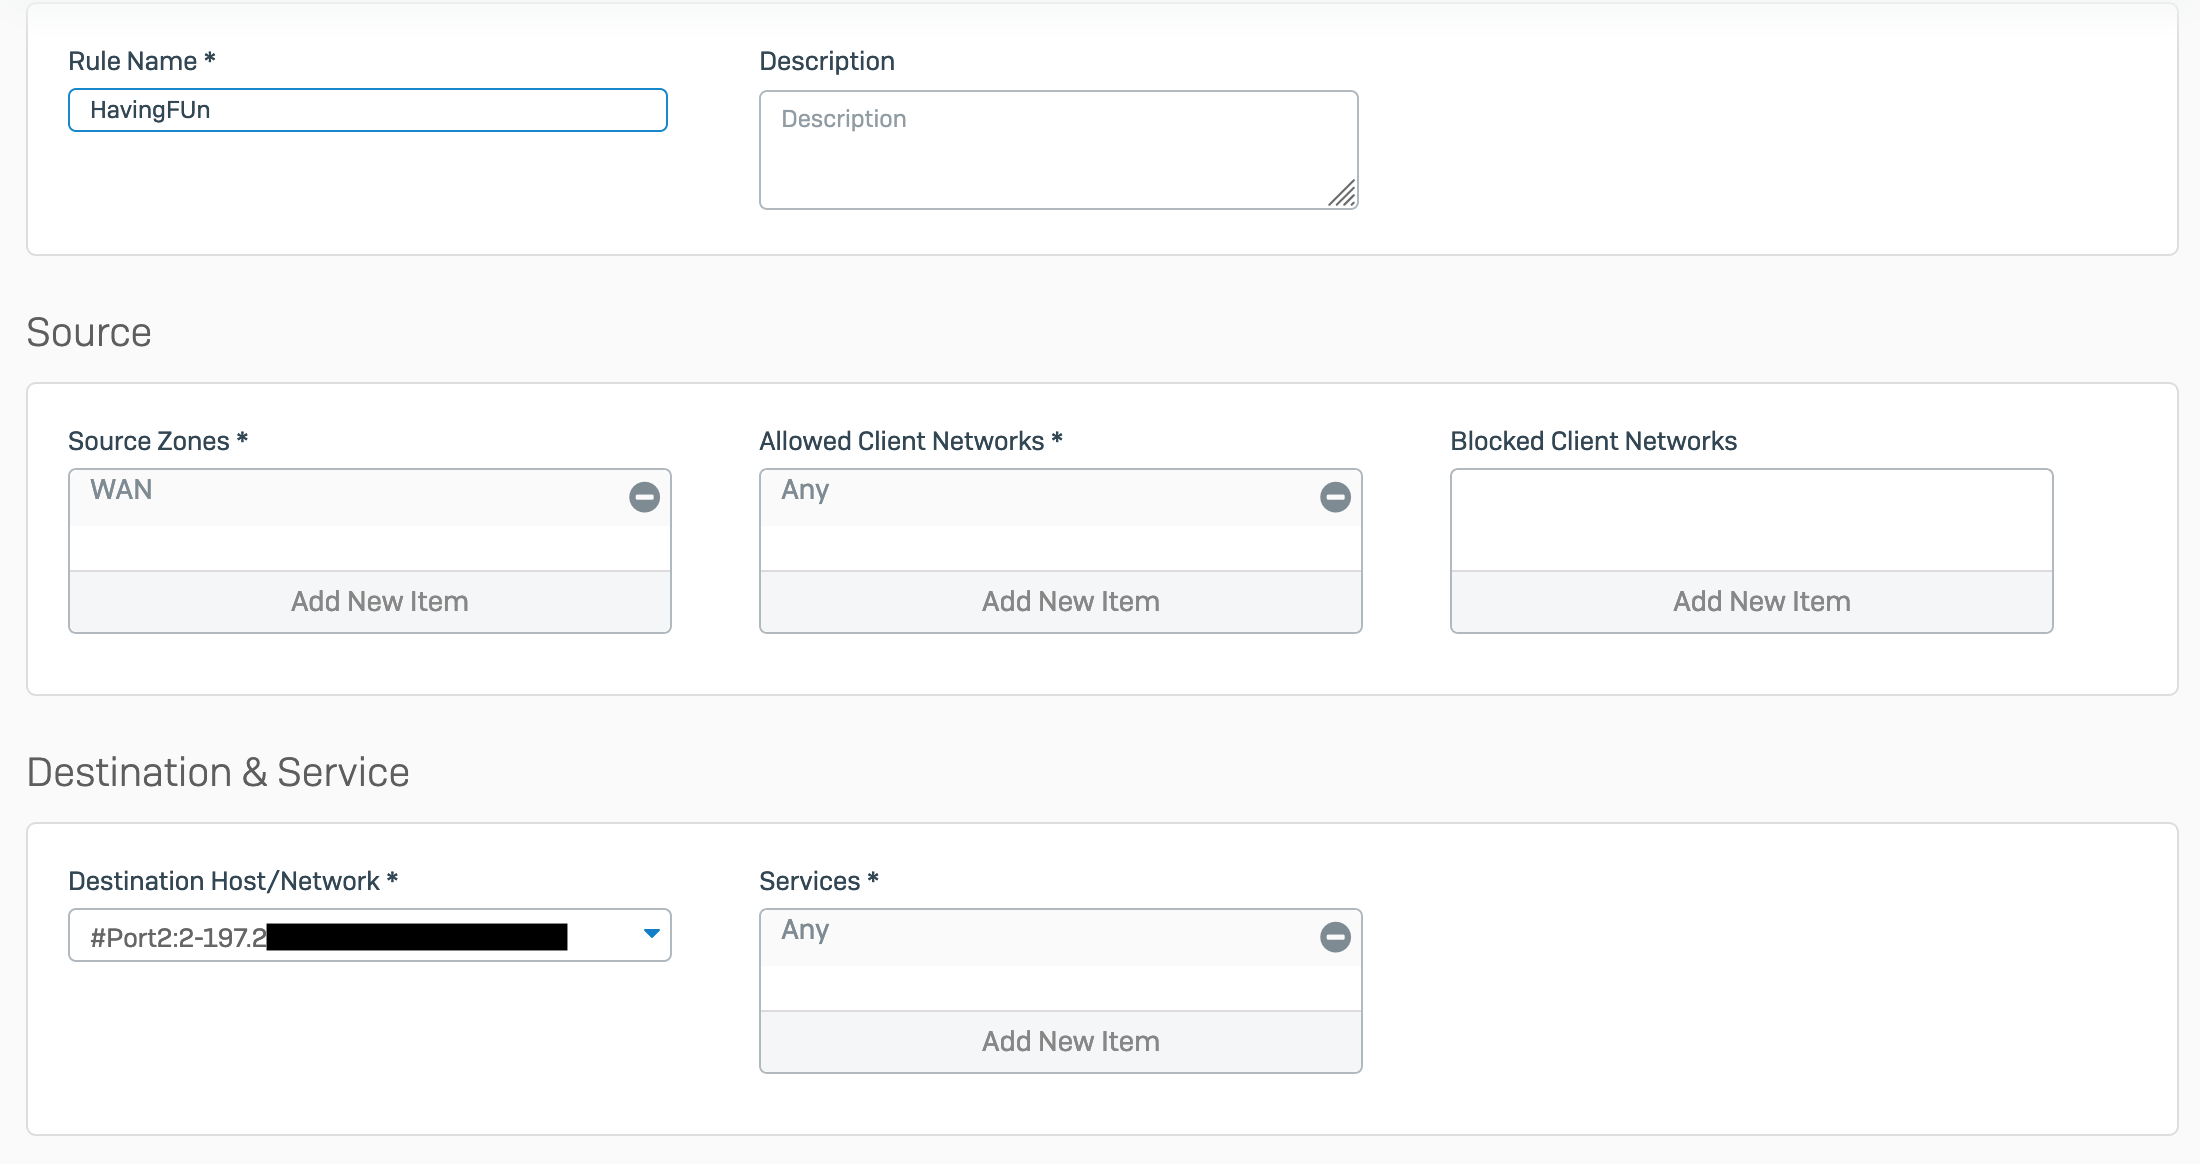This screenshot has width=2200, height=1164.
Task: Remove WAN from Source Zones
Action: [x=644, y=497]
